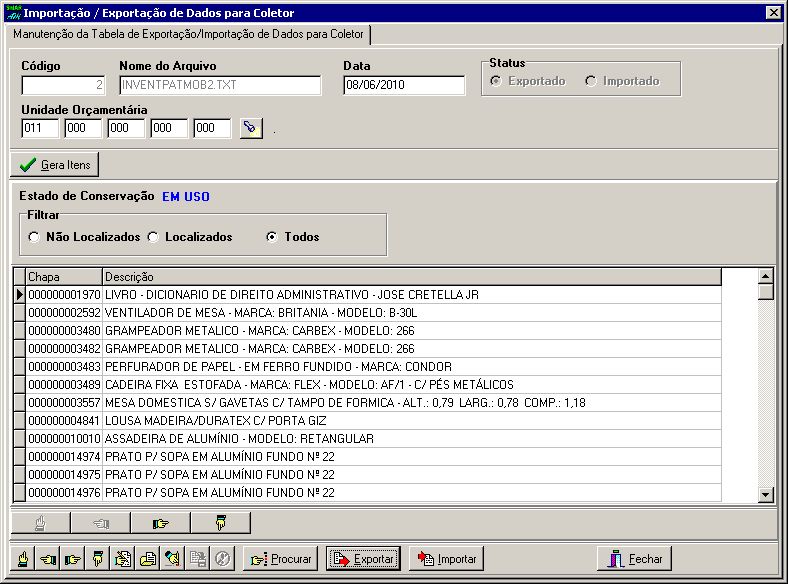Select chapa cell 000000014975

pos(64,475)
